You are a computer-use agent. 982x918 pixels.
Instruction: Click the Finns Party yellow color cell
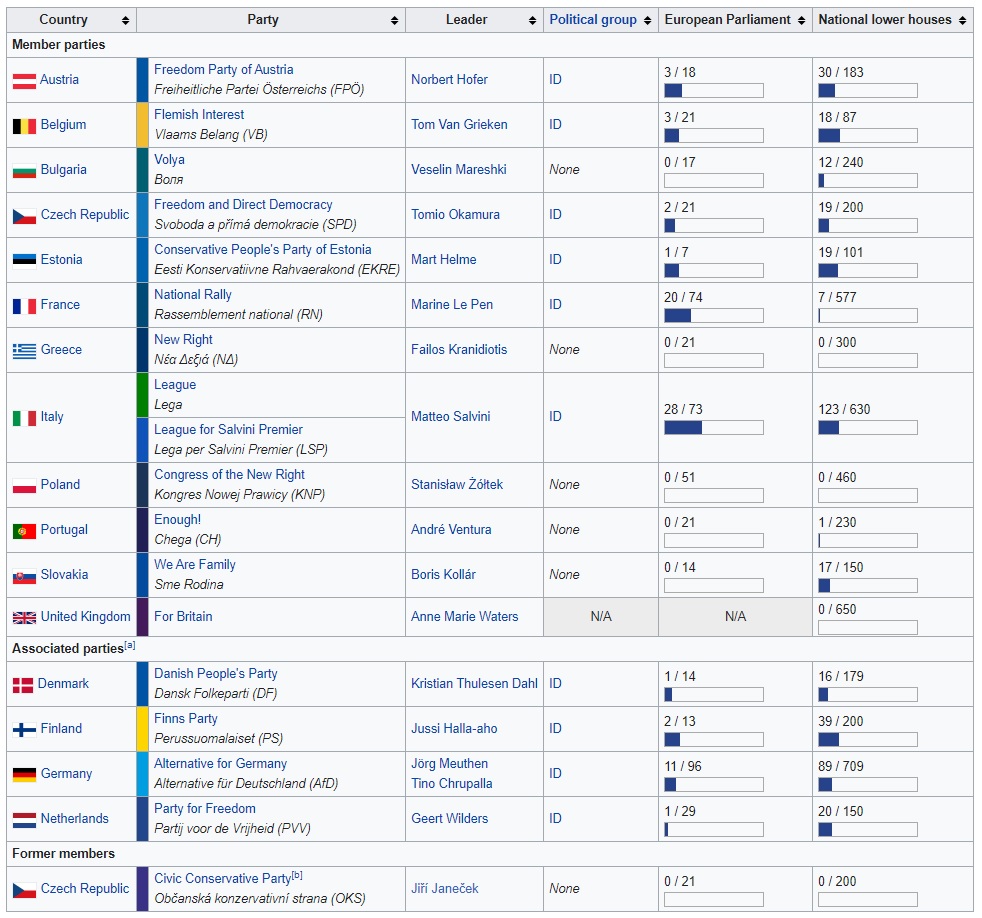click(143, 730)
